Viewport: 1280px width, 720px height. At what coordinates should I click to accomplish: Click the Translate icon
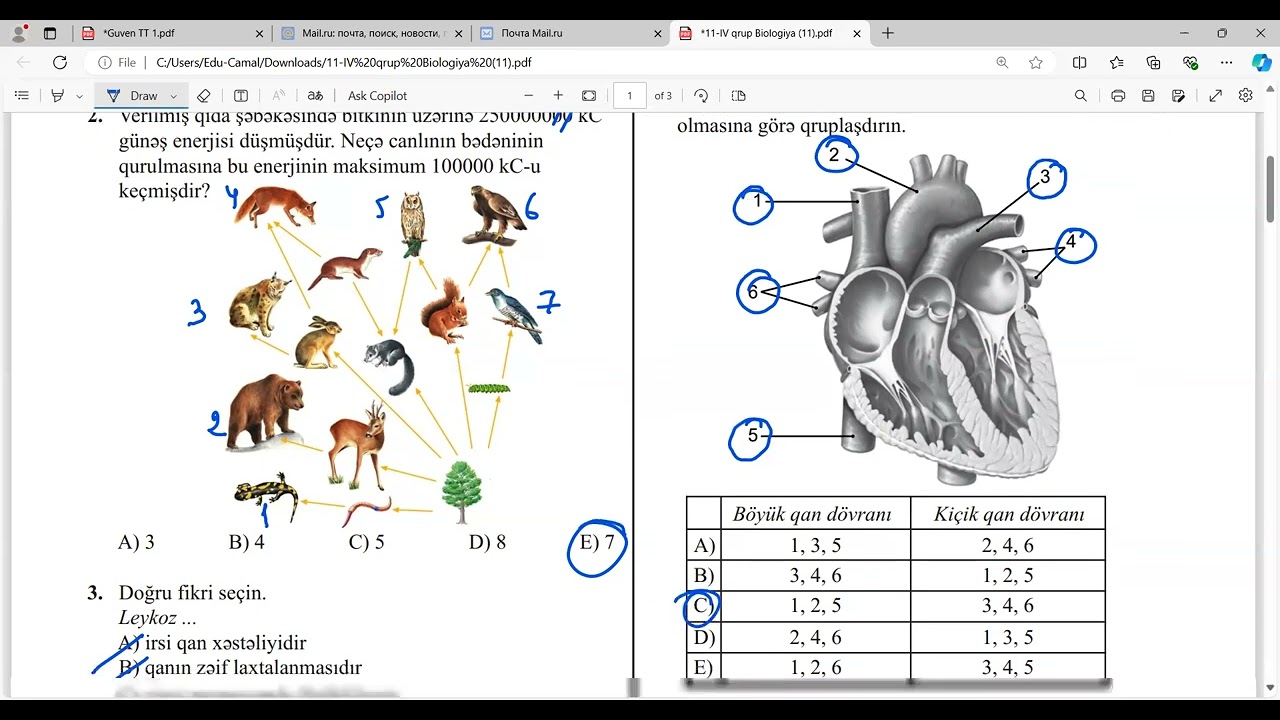[315, 96]
